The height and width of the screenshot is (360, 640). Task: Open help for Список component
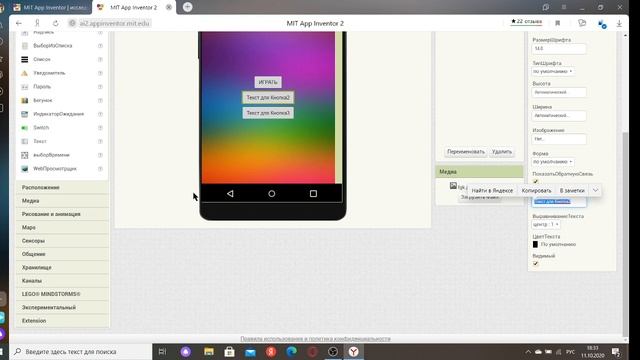click(x=100, y=59)
